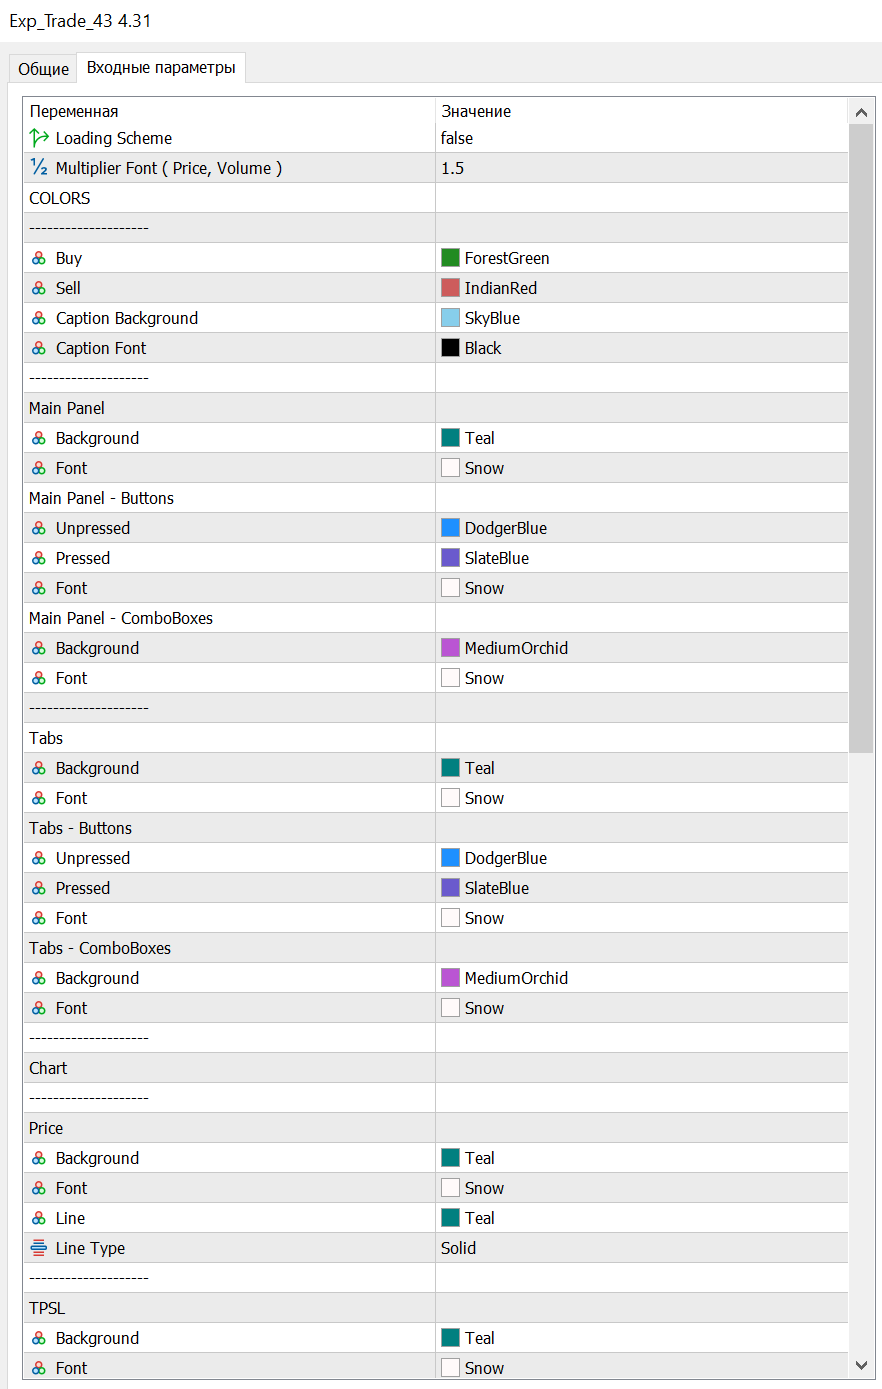Open the Line Type Solid value

point(641,1248)
